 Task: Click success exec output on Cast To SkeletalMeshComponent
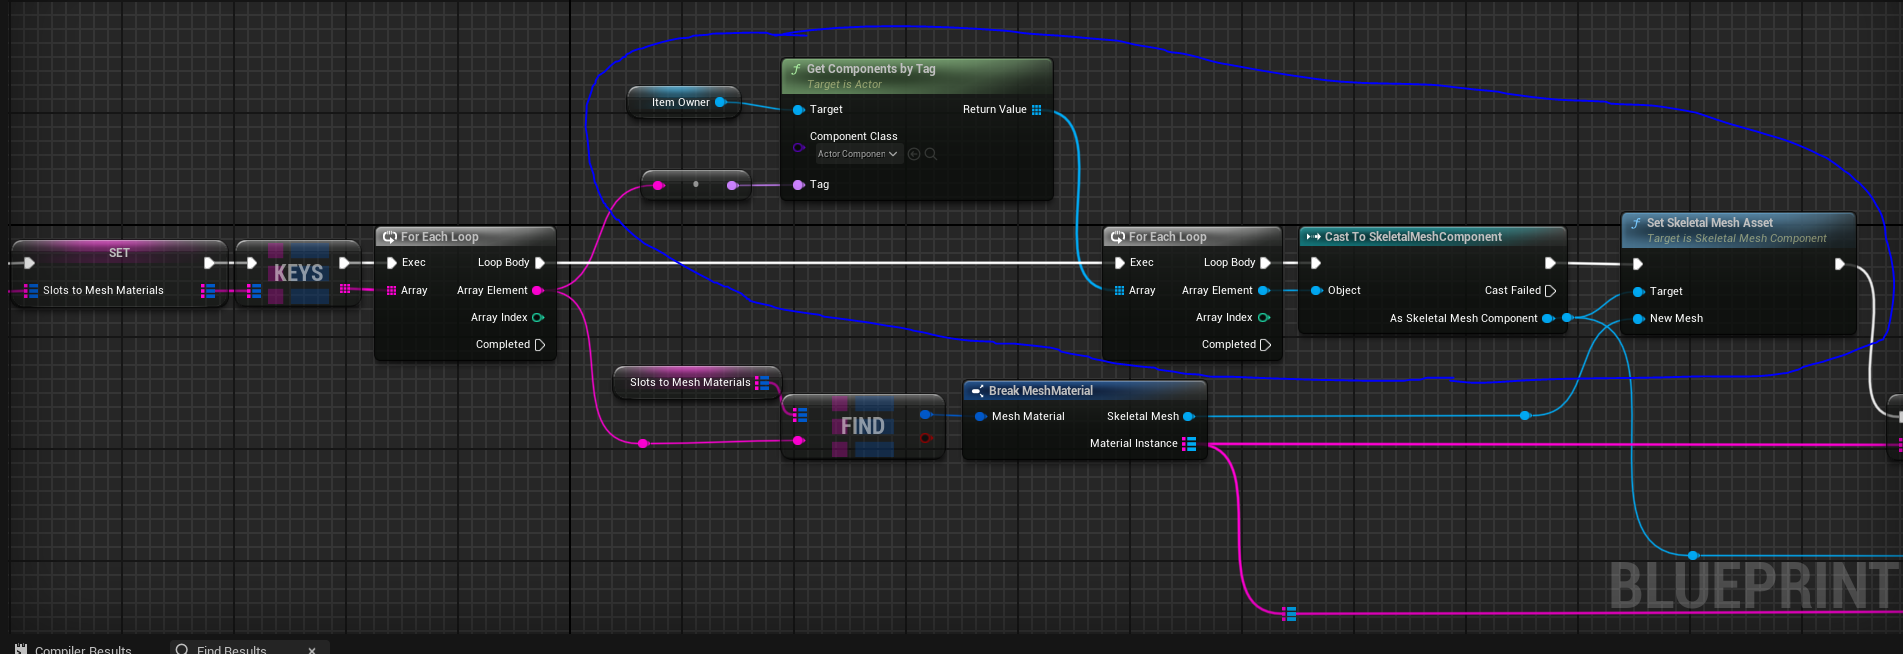[1550, 263]
